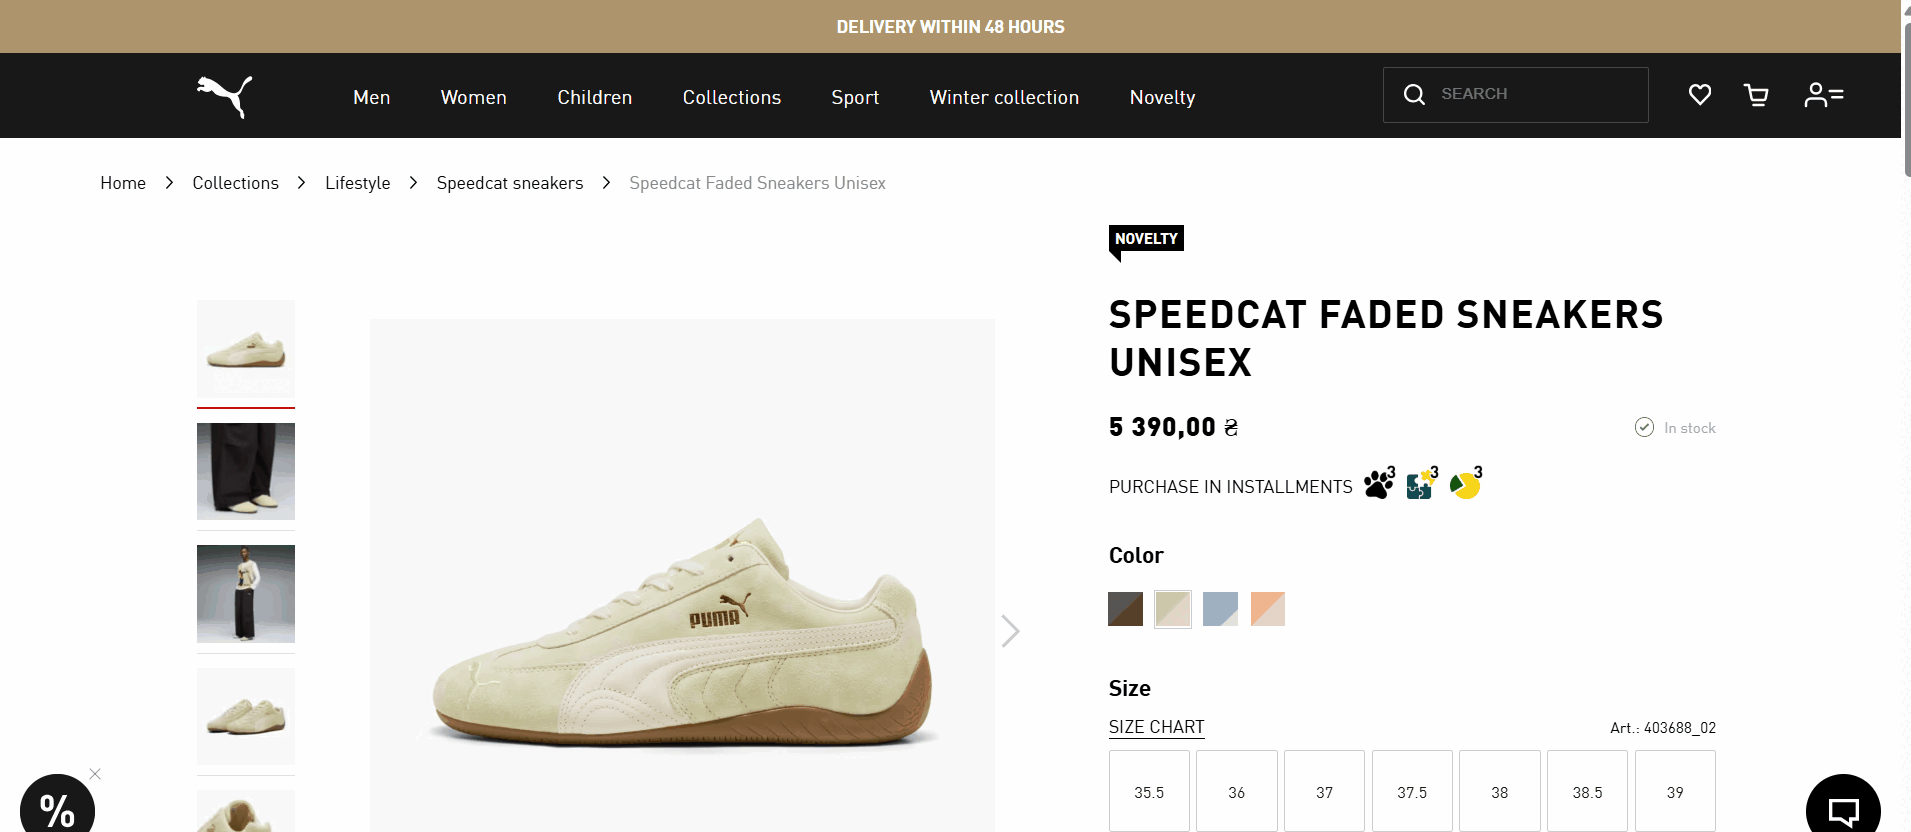This screenshot has width=1911, height=832.
Task: Open the Winter collection menu
Action: 1003,97
